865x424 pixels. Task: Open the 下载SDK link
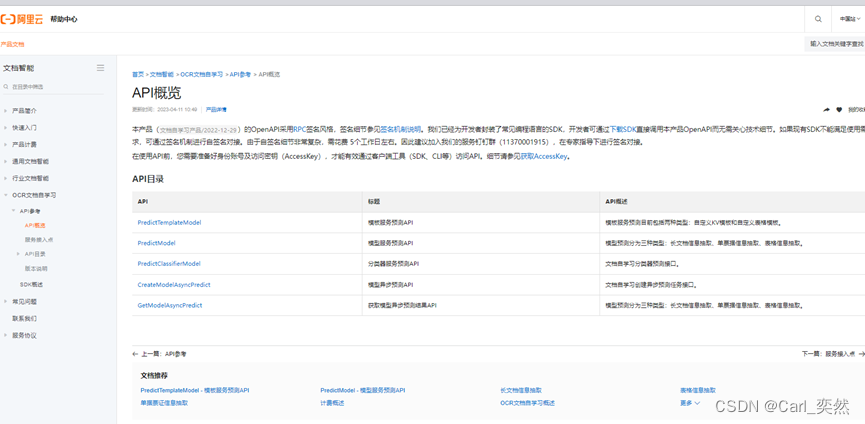coord(623,130)
